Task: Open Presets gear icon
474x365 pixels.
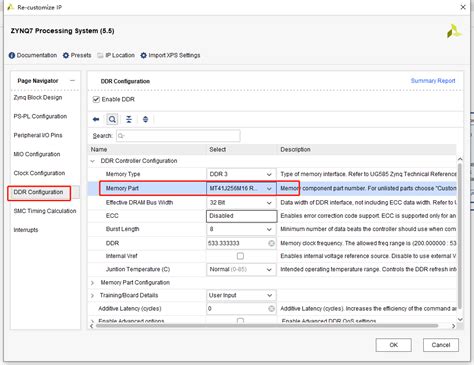Action: [66, 55]
